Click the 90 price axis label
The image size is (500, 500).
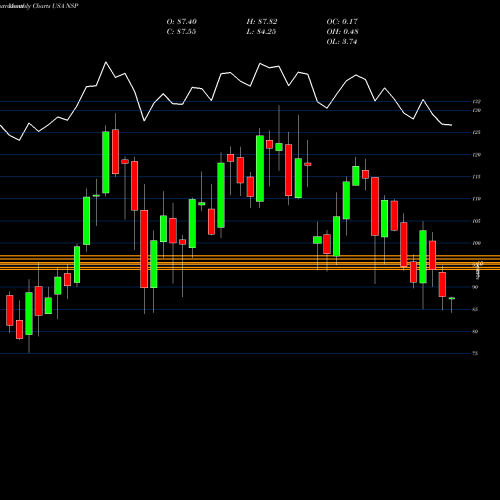[x=476, y=287]
